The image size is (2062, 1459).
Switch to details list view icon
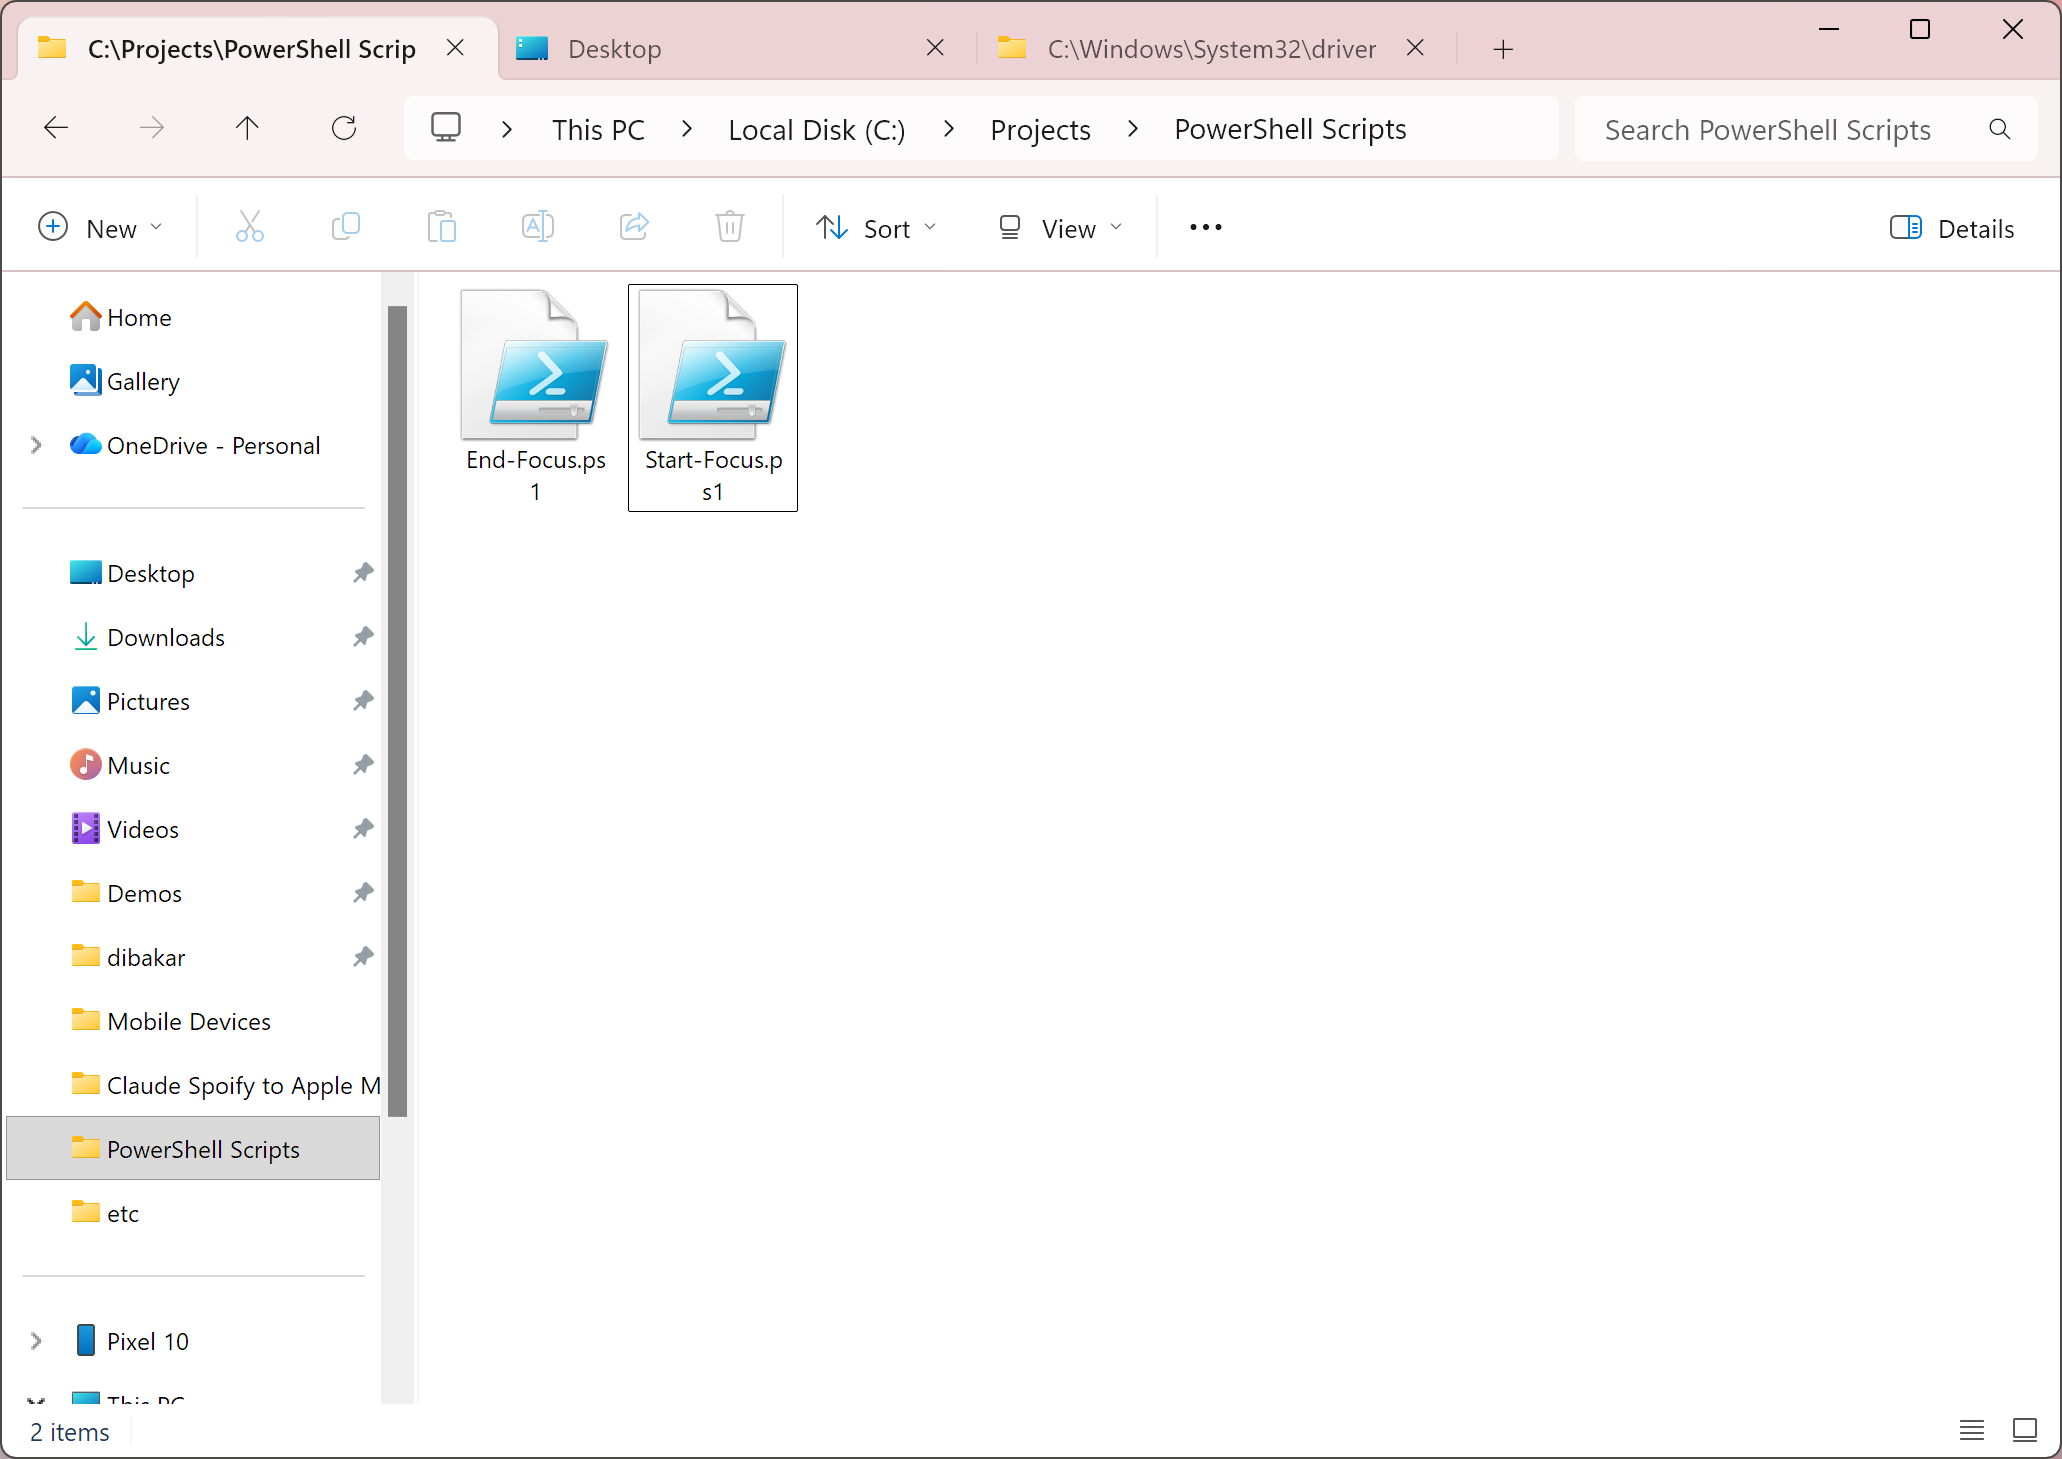[x=1972, y=1430]
